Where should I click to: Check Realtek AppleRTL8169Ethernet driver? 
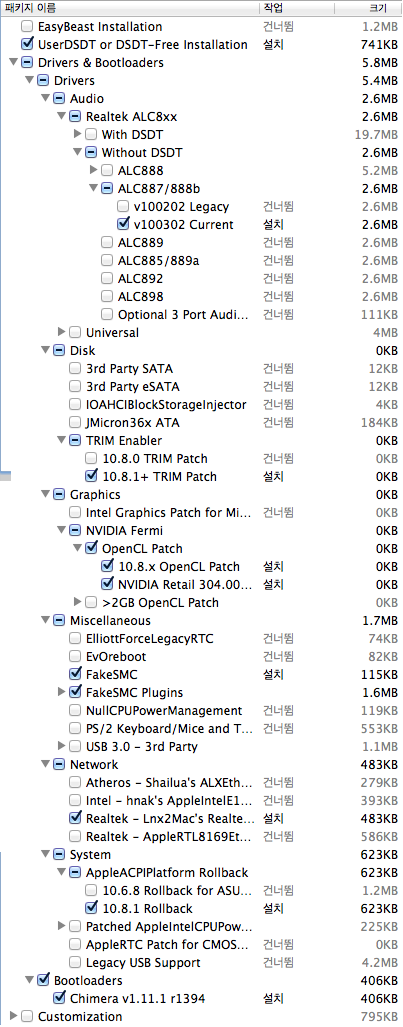[75, 836]
